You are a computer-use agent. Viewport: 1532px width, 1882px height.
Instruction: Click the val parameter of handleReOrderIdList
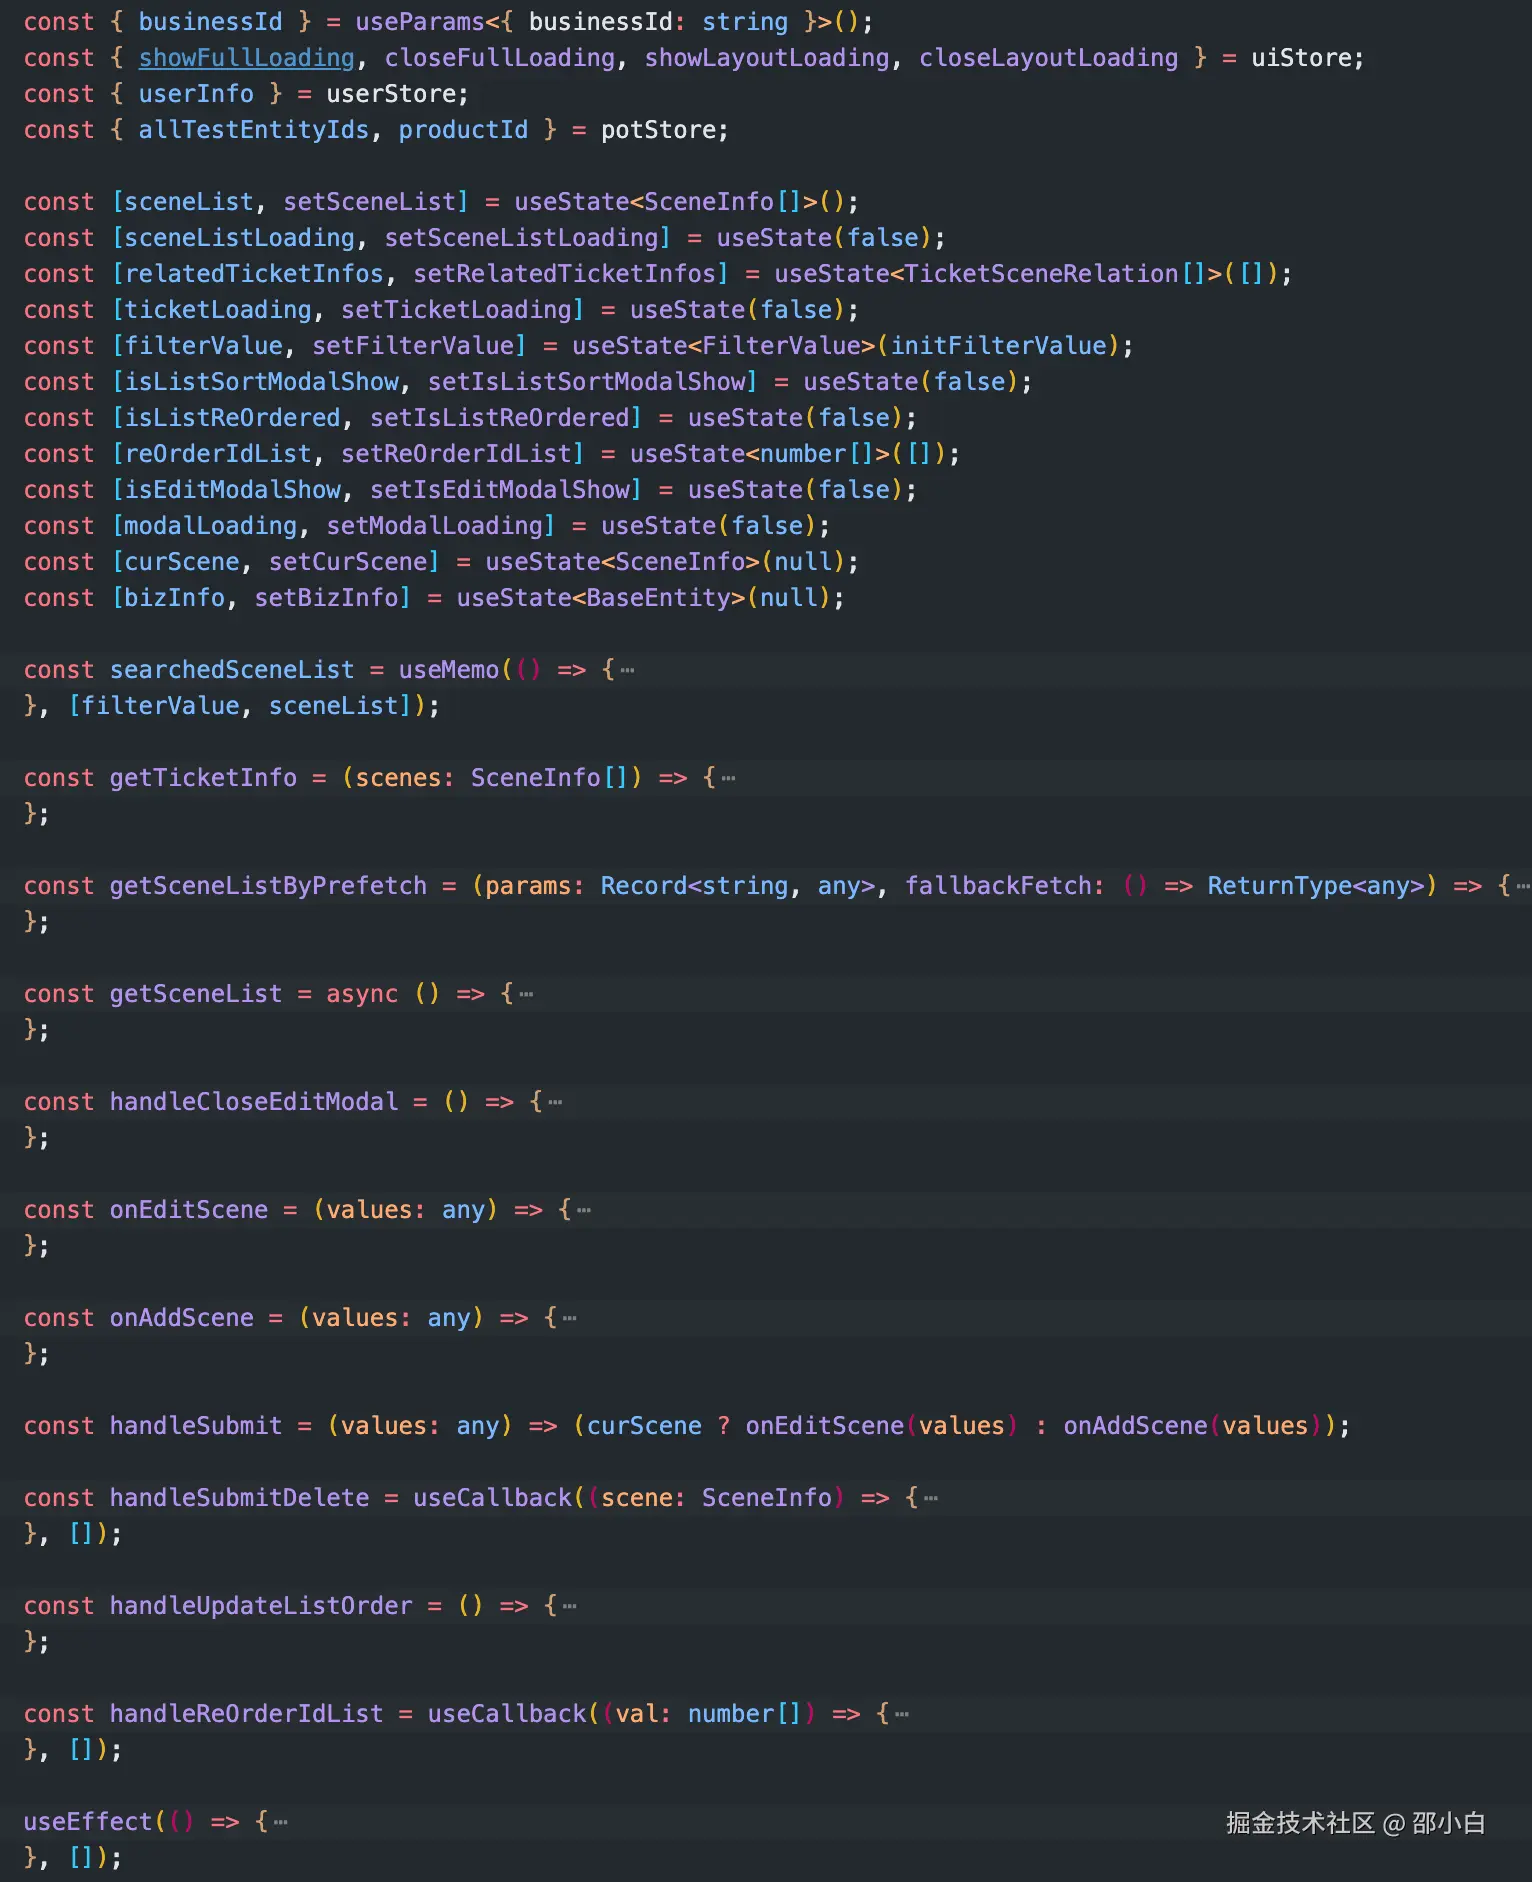[x=636, y=1714]
